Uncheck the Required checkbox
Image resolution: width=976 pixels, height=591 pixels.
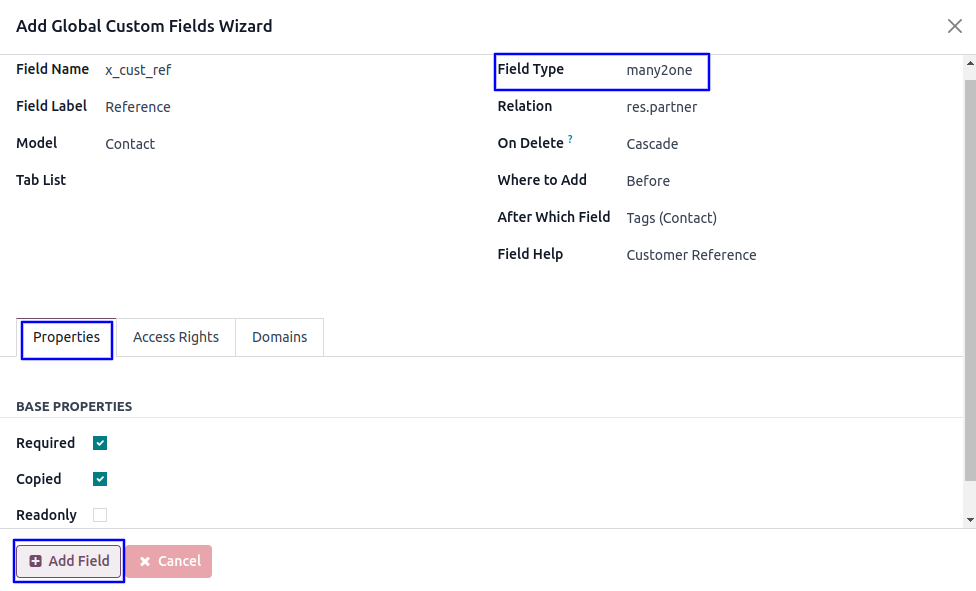click(x=100, y=443)
